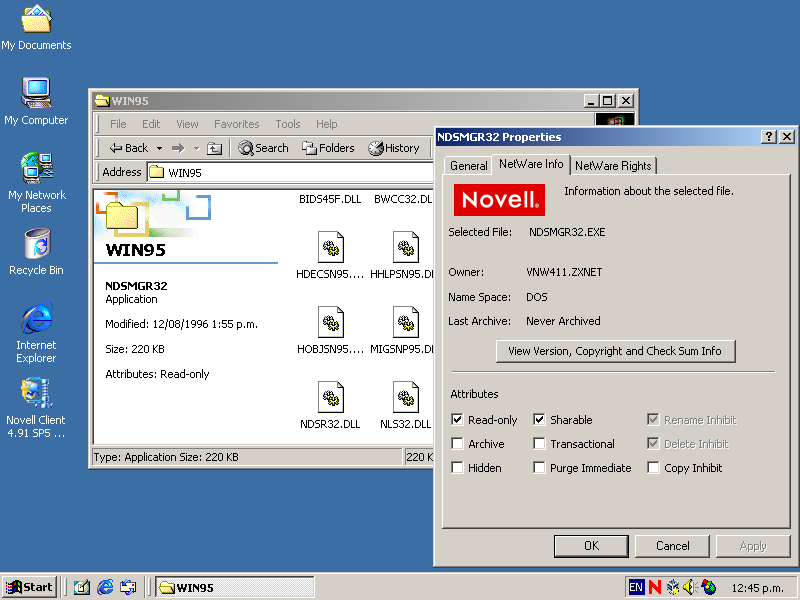Image resolution: width=800 pixels, height=600 pixels.
Task: Open the Edit menu in WIN95 window
Action: tap(151, 124)
